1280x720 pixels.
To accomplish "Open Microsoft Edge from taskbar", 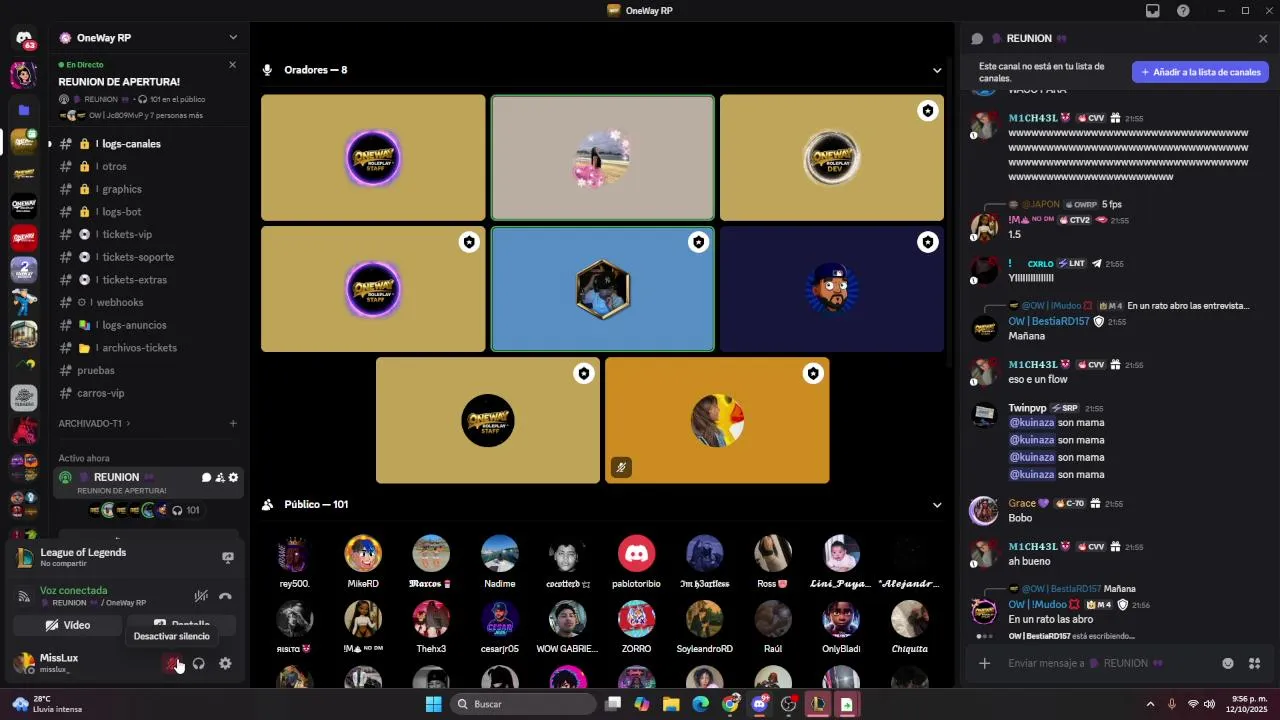I will click(700, 704).
